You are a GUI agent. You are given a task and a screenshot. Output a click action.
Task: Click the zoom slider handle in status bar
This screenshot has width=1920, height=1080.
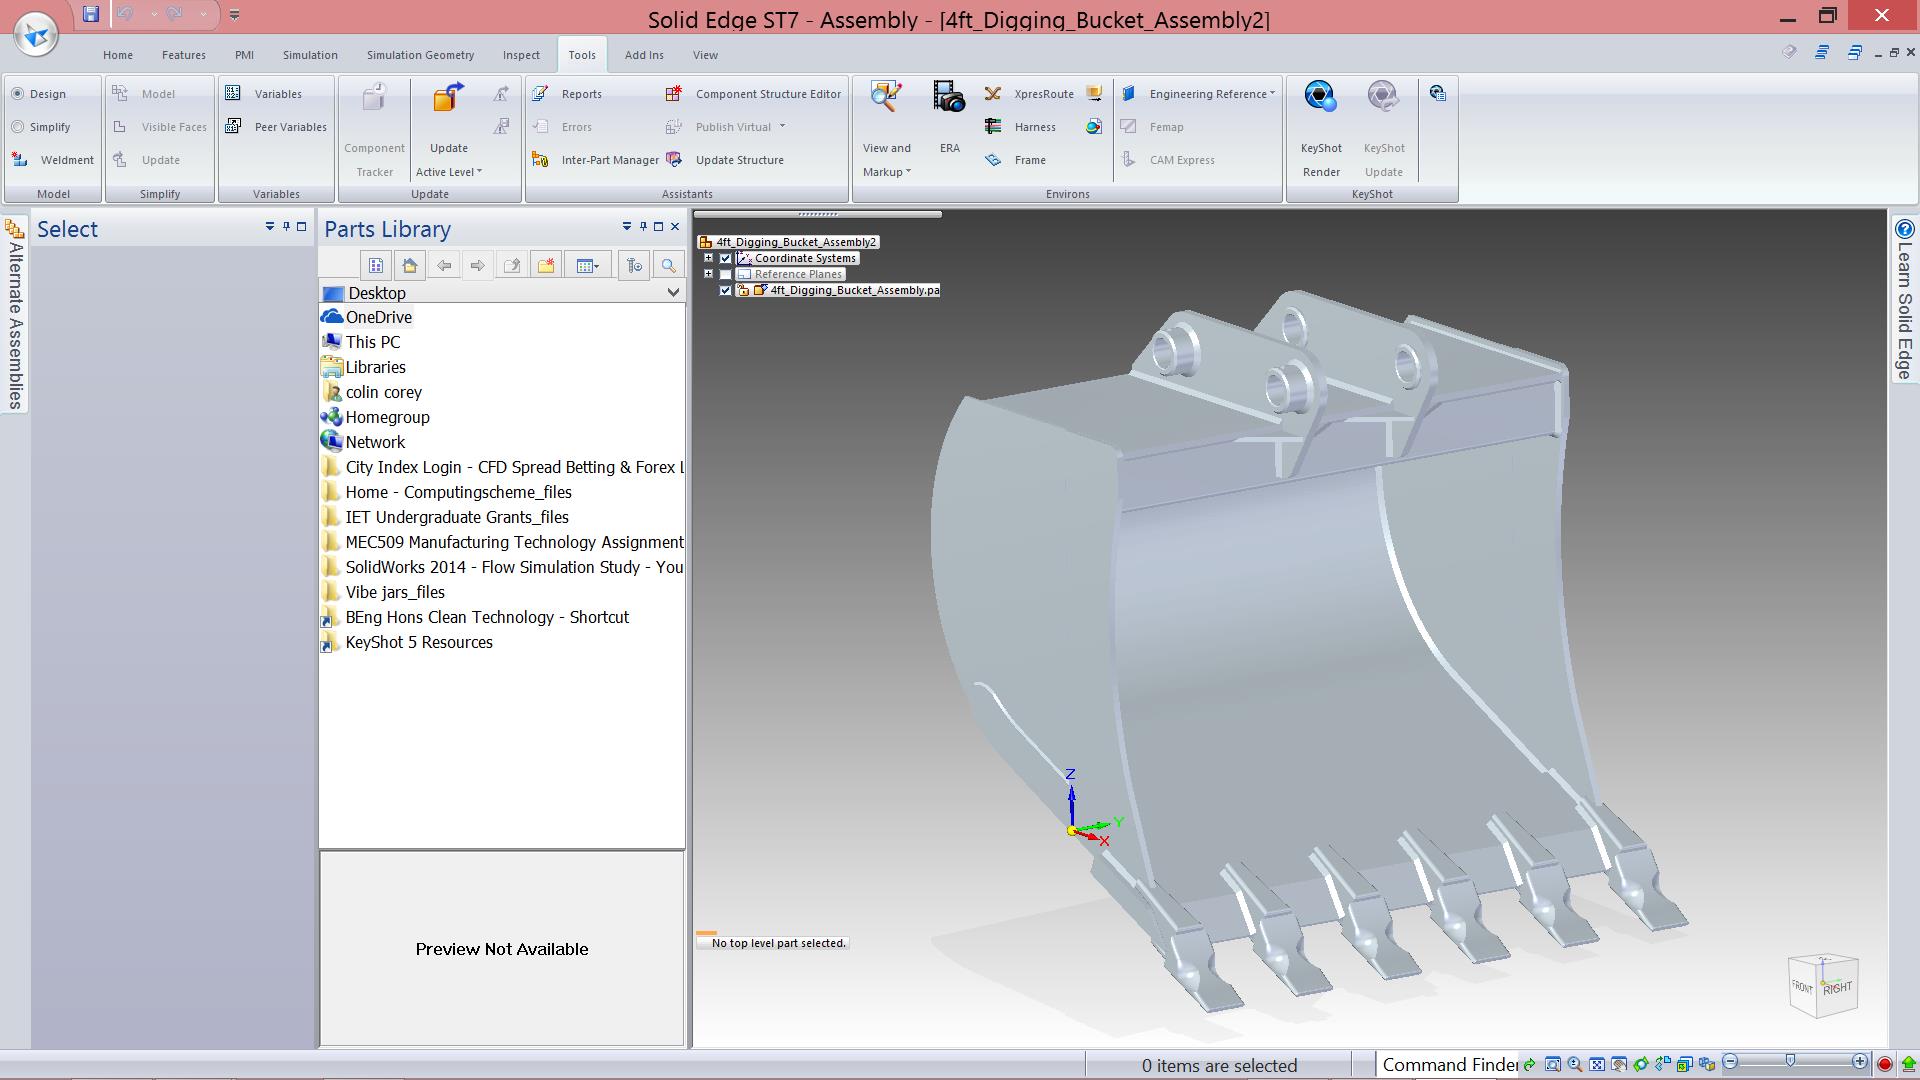1790,1062
